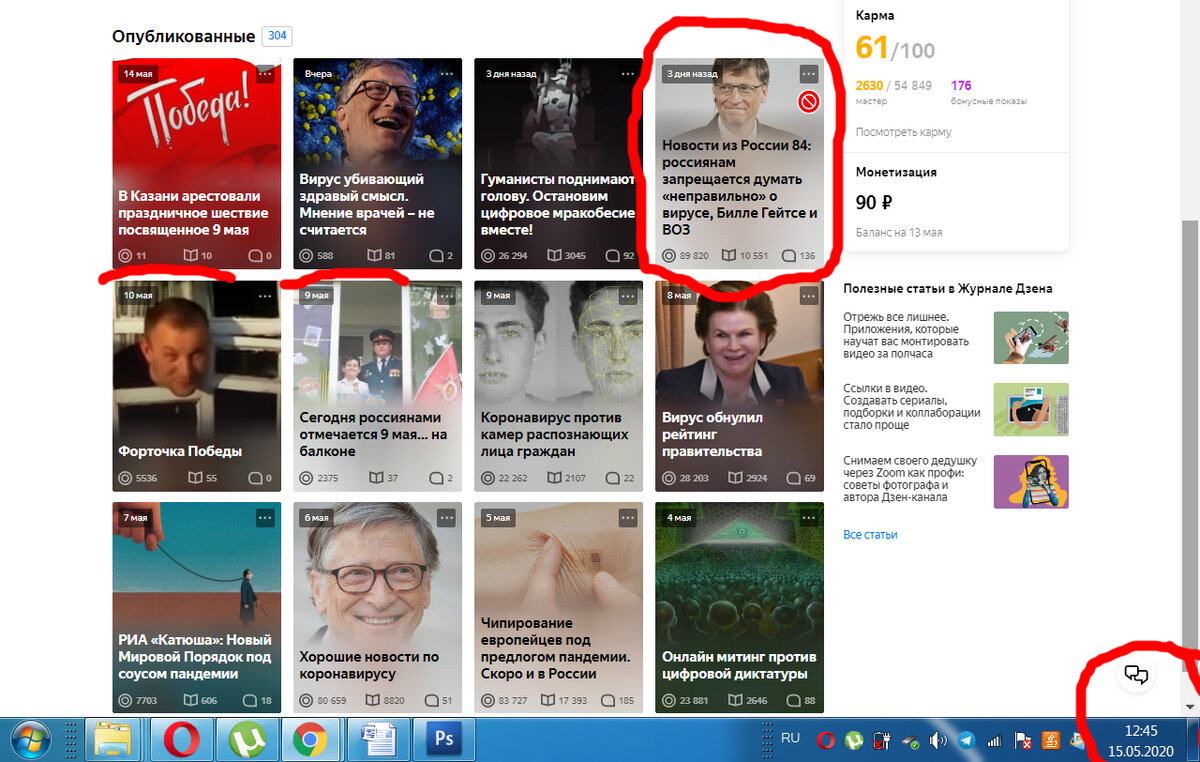Click thumbnail beside Ссылки в видео article
Image resolution: width=1200 pixels, height=762 pixels.
(1031, 409)
